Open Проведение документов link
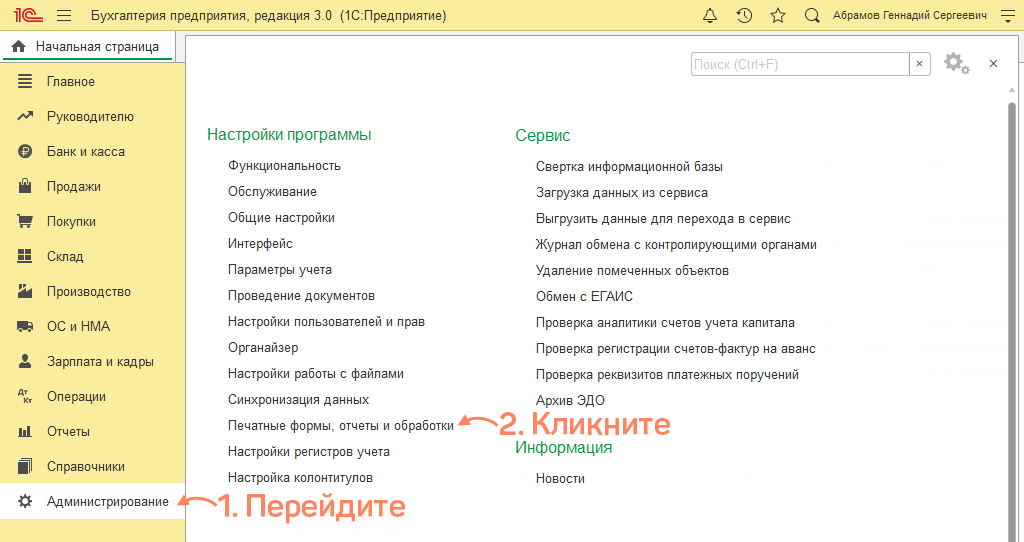The width and height of the screenshot is (1024, 542). [301, 296]
